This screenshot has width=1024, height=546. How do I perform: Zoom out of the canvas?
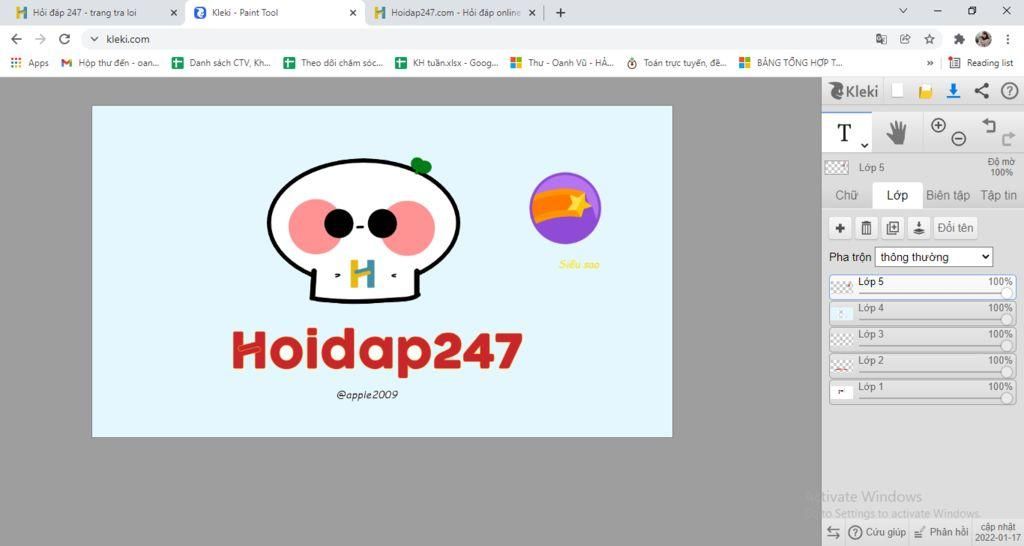pos(958,138)
